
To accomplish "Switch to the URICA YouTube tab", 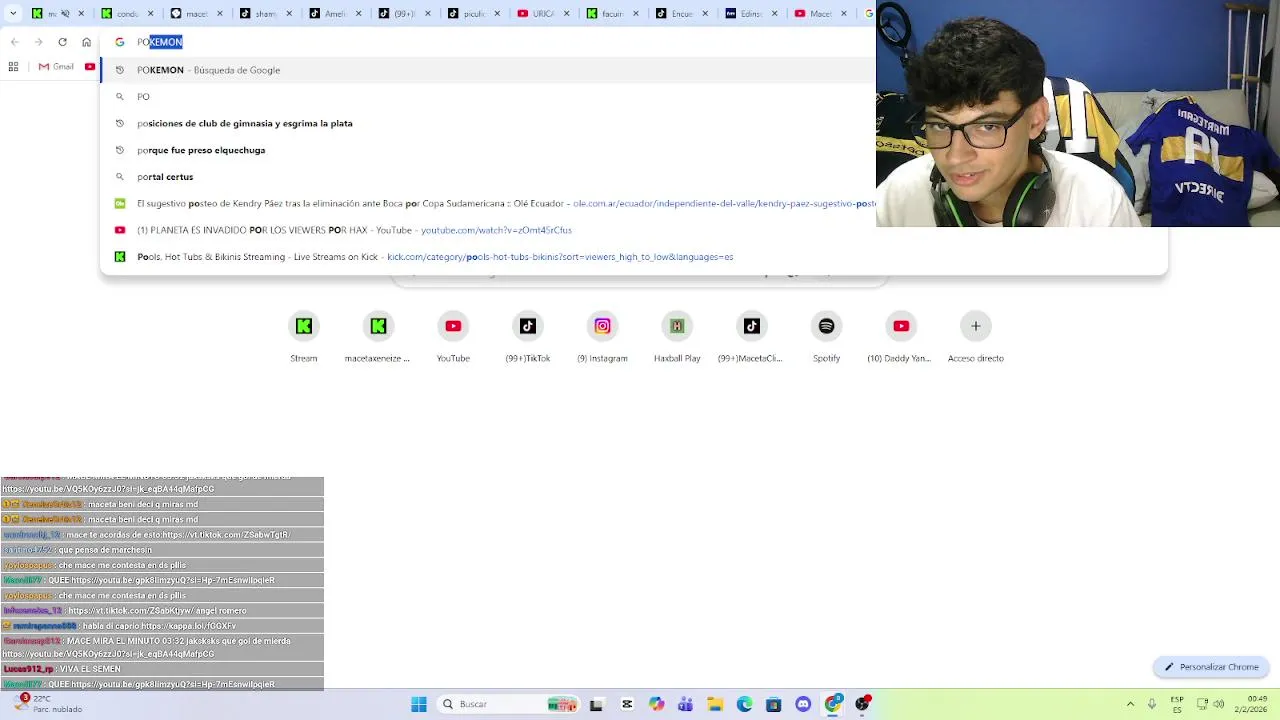I will point(541,13).
